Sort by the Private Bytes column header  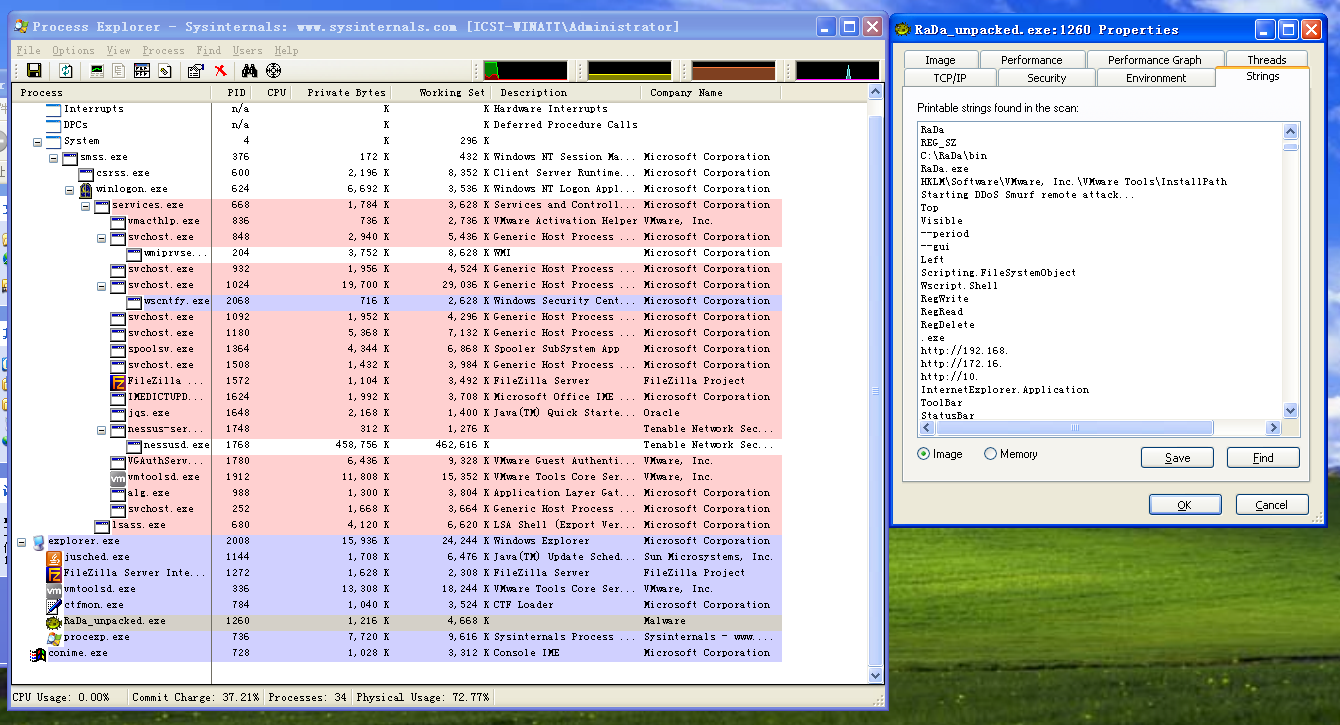pos(341,92)
